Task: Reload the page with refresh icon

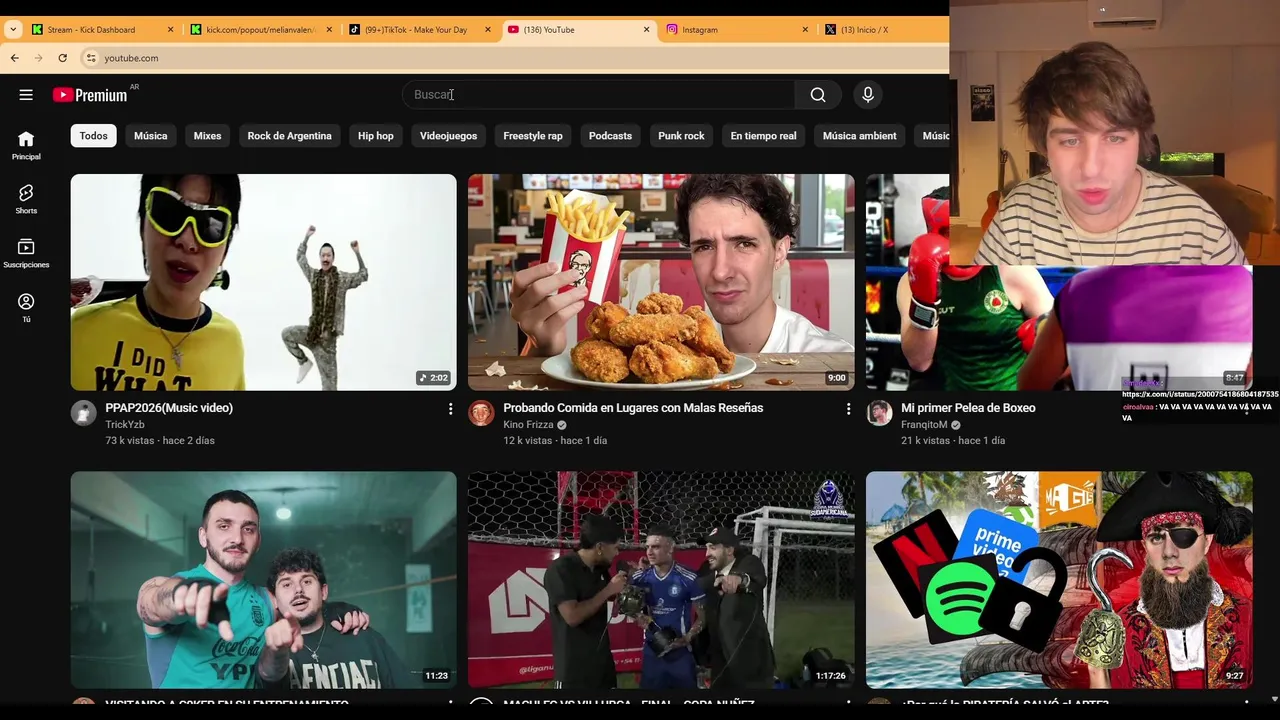Action: [x=63, y=58]
